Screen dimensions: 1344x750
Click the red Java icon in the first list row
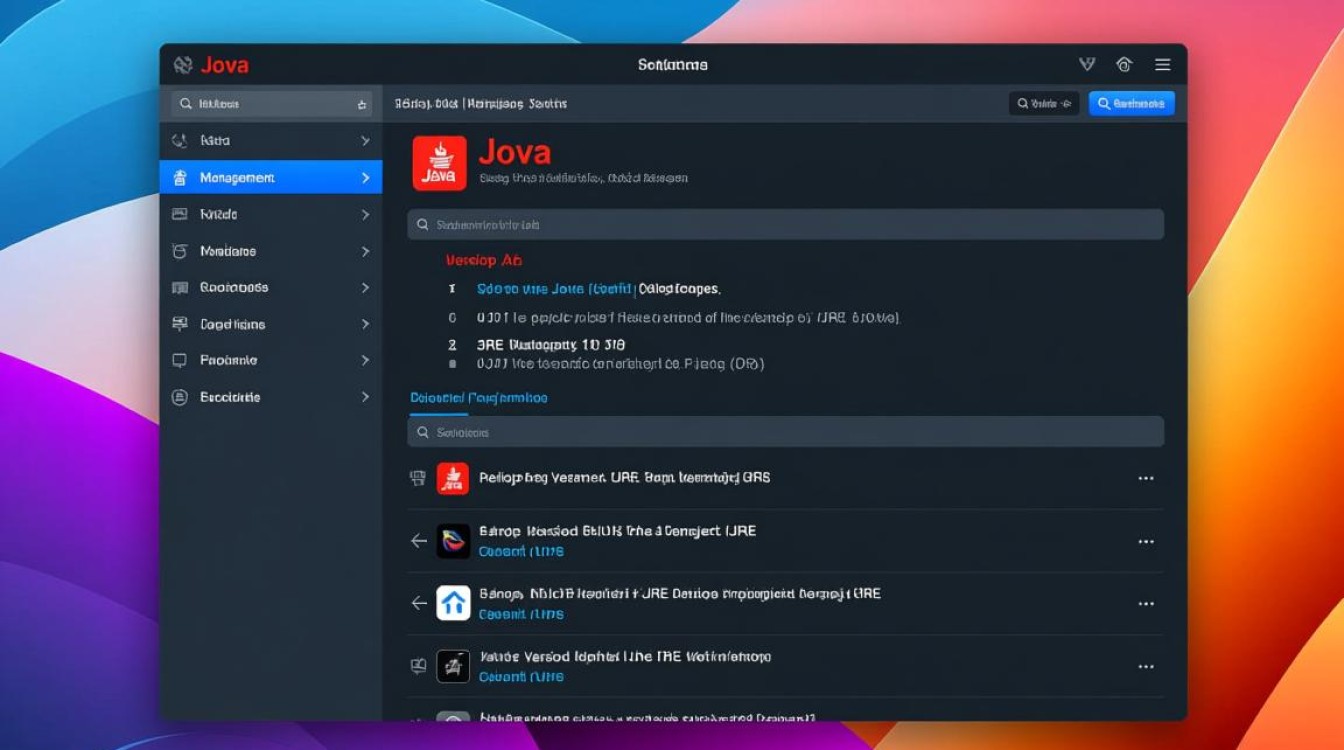453,479
